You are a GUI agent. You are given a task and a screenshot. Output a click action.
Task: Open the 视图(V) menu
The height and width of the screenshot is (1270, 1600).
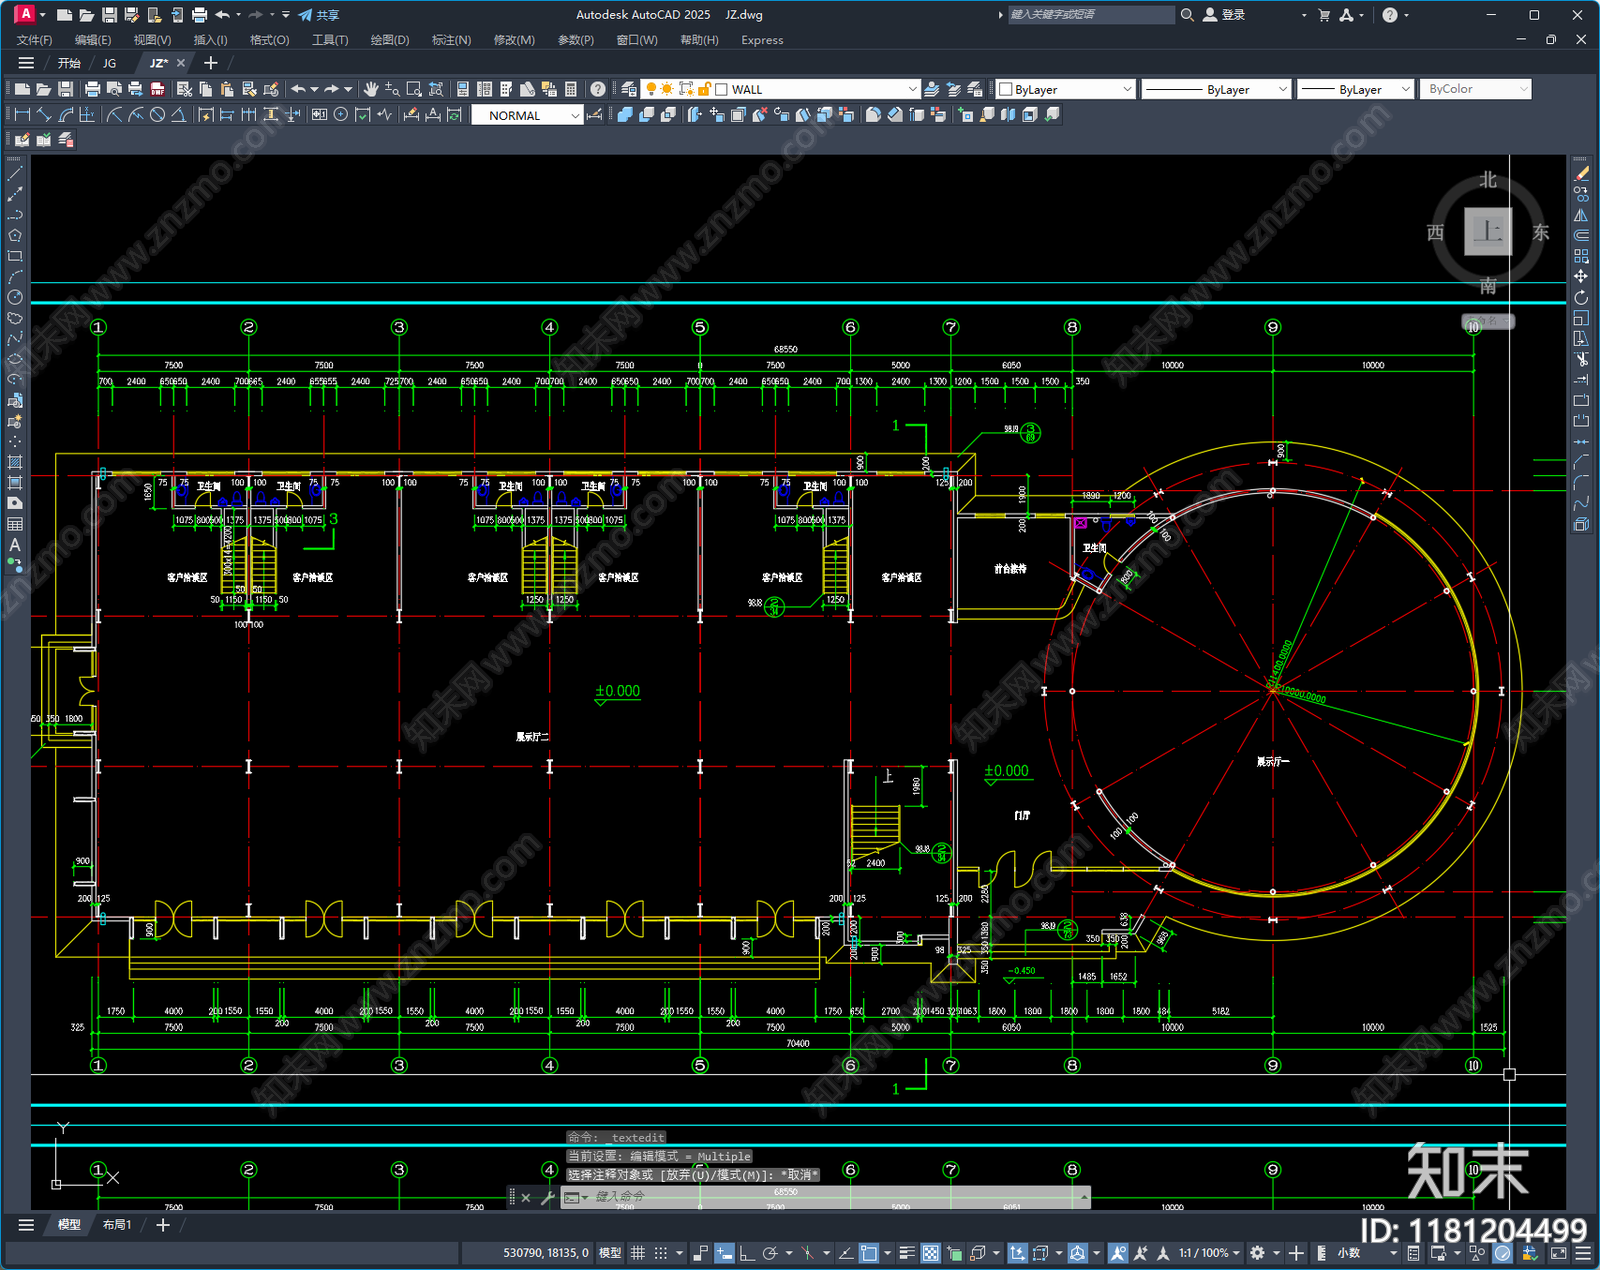click(152, 40)
